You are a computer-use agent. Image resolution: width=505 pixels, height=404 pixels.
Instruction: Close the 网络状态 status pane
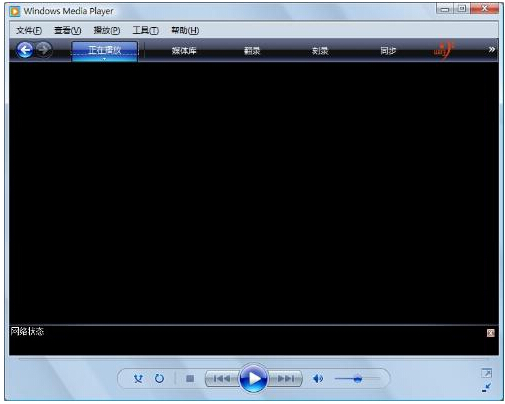490,333
